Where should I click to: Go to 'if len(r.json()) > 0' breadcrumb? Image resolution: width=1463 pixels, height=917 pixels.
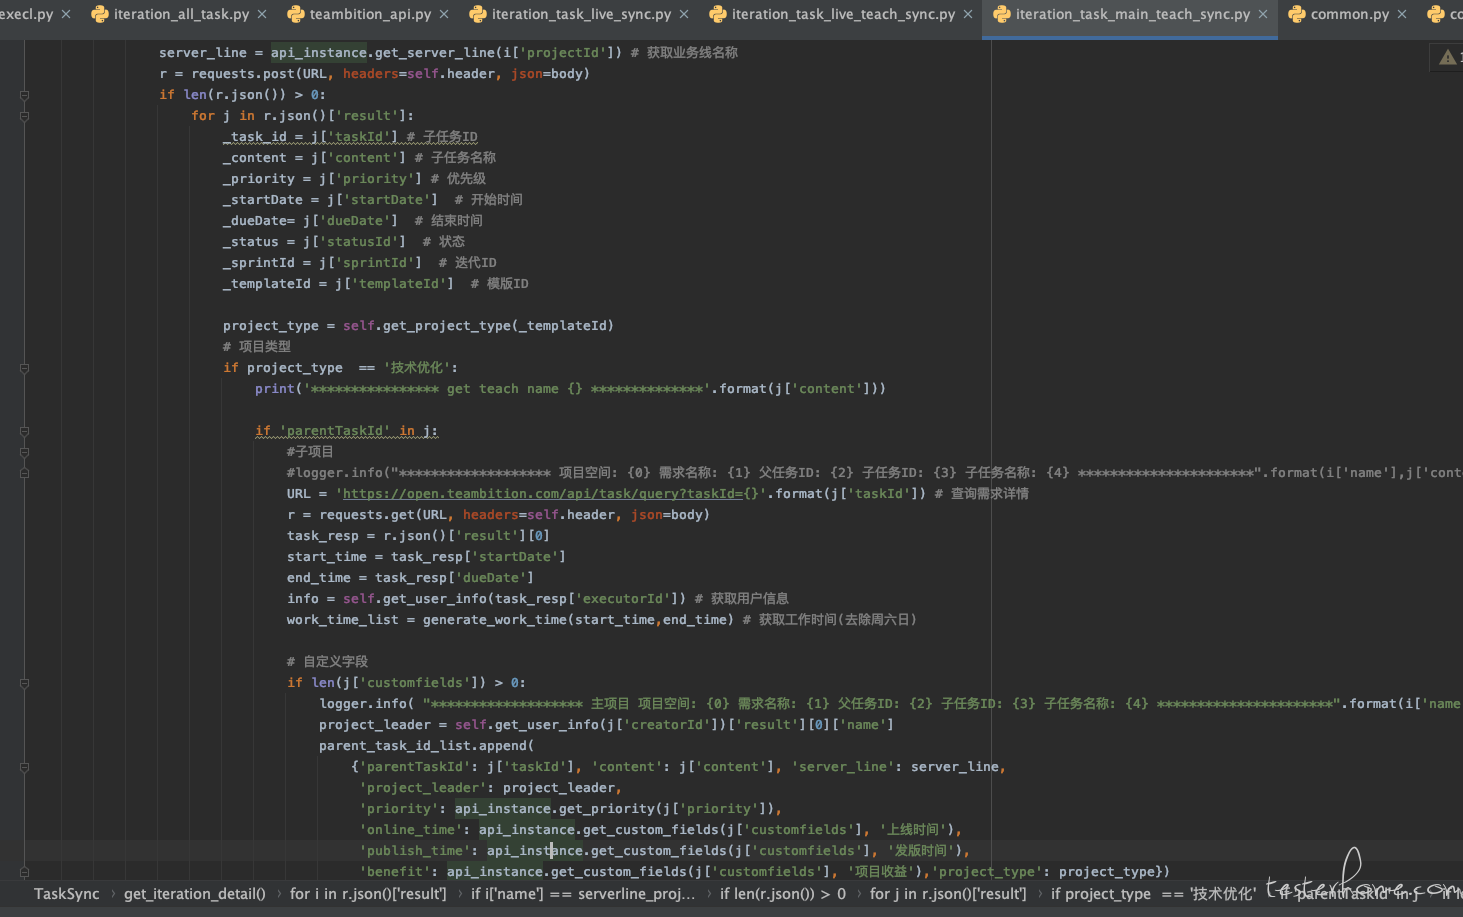(783, 894)
